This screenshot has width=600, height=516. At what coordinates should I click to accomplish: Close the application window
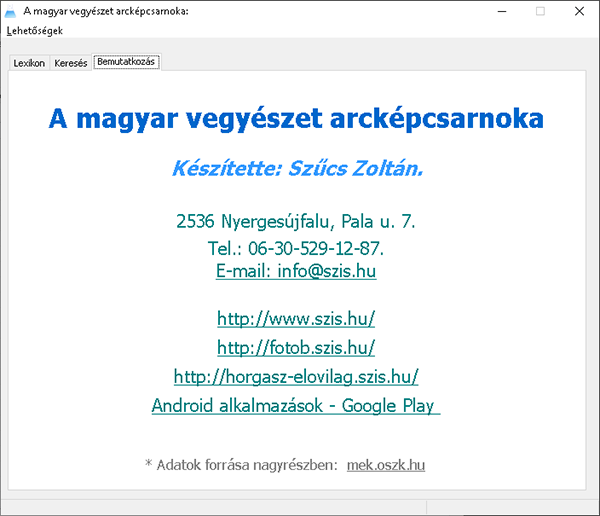click(579, 11)
